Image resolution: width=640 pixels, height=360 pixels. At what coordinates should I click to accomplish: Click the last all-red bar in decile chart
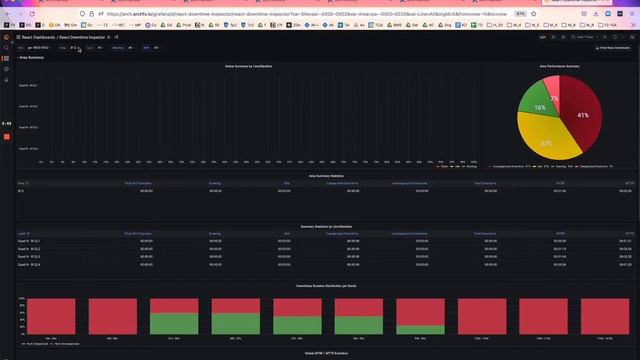pos(605,316)
